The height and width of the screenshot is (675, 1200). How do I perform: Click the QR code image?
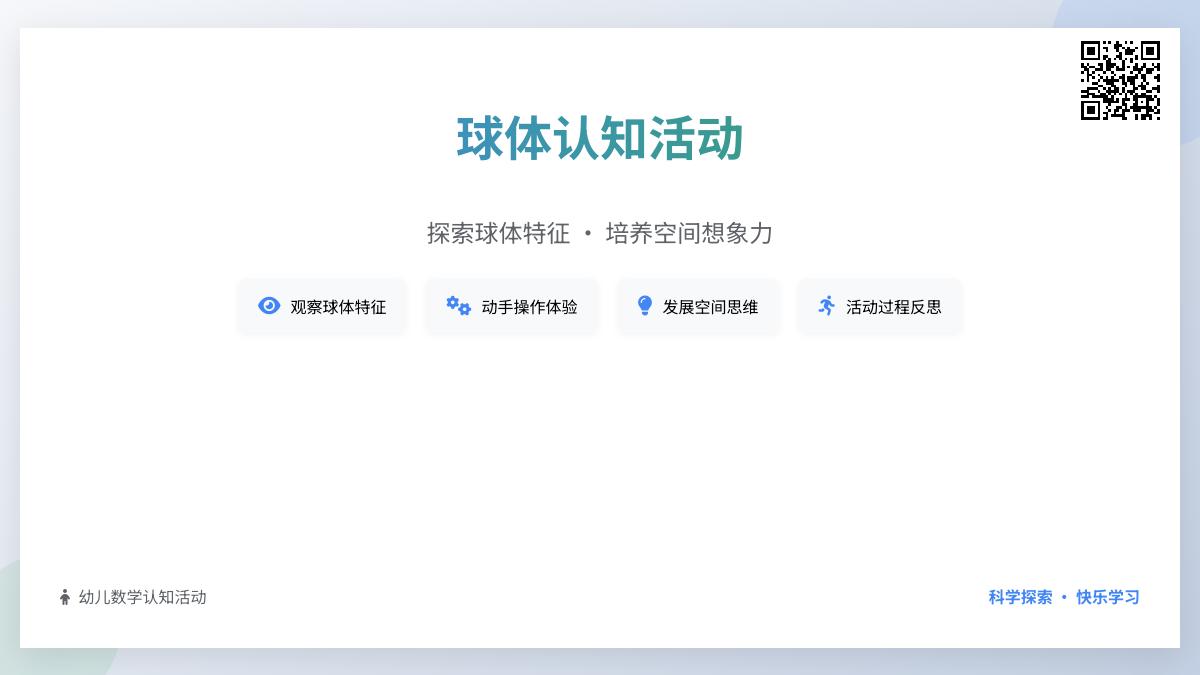1120,80
